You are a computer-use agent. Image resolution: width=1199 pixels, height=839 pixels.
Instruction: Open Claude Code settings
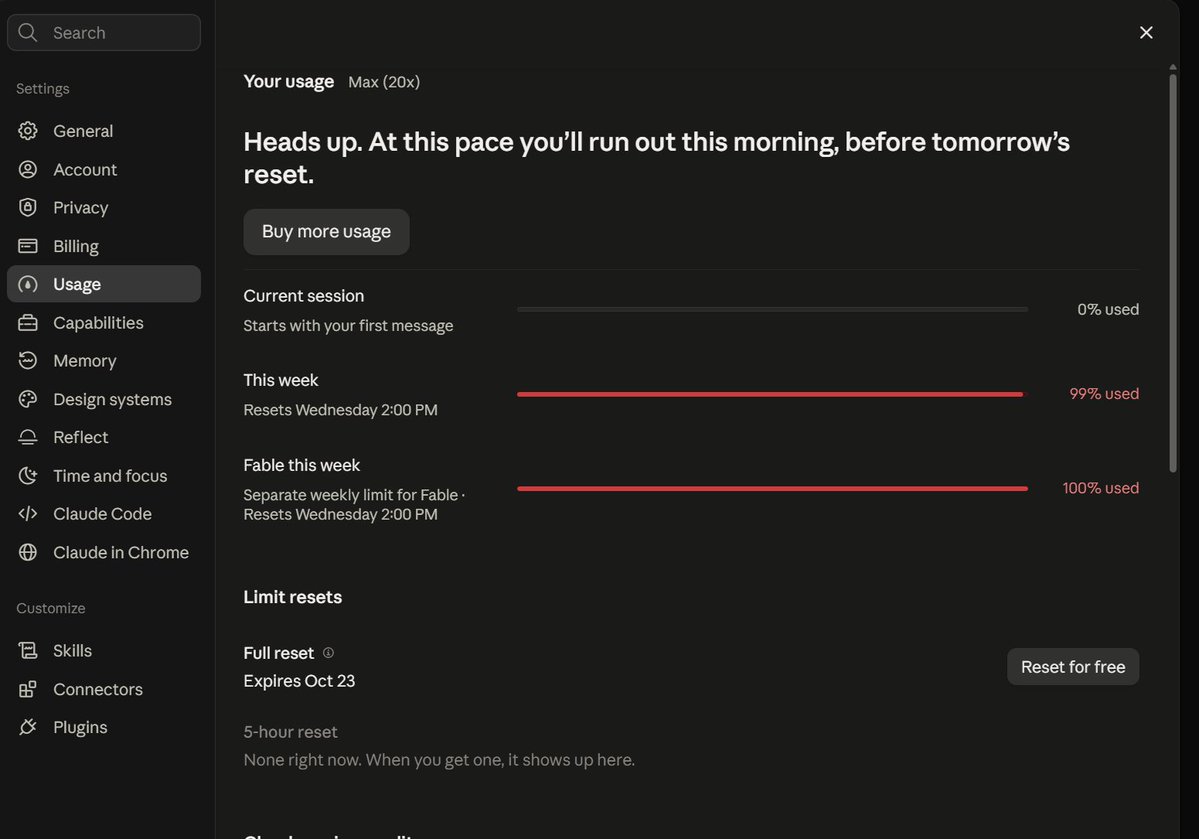click(x=104, y=513)
